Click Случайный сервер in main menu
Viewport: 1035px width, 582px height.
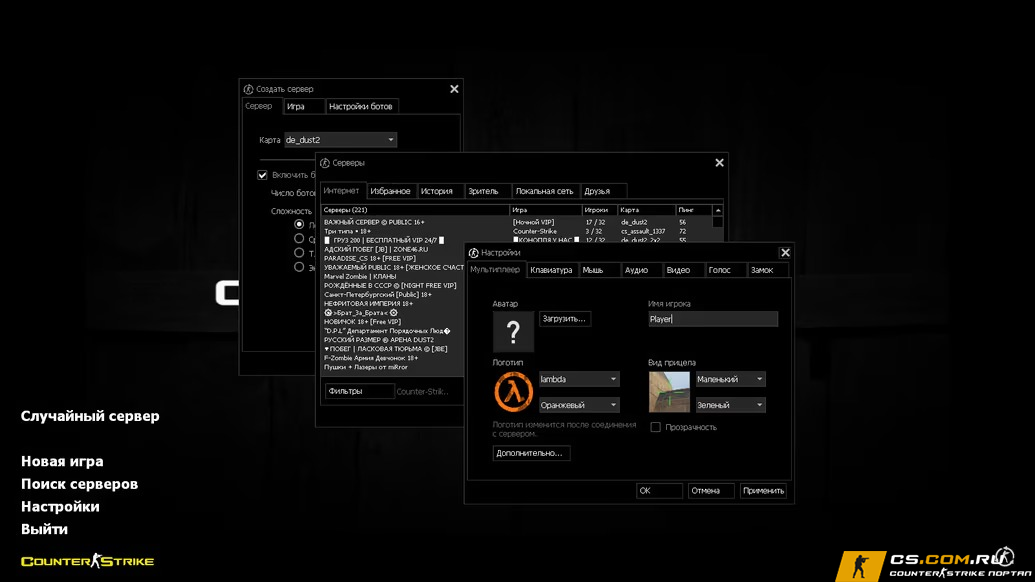pyautogui.click(x=90, y=416)
